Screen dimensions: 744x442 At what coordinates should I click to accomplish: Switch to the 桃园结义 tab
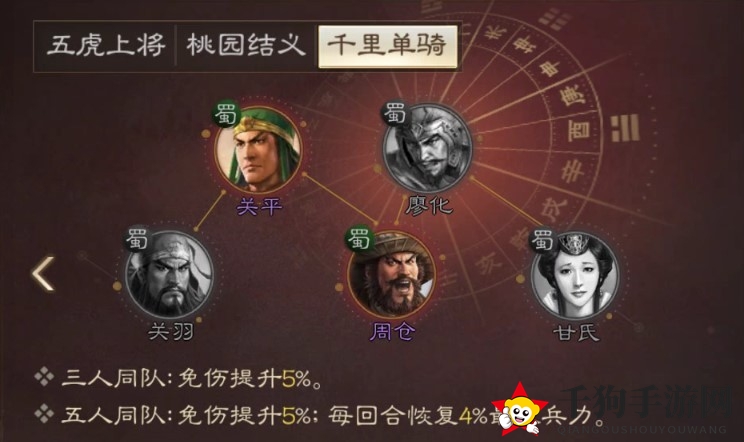tap(245, 46)
